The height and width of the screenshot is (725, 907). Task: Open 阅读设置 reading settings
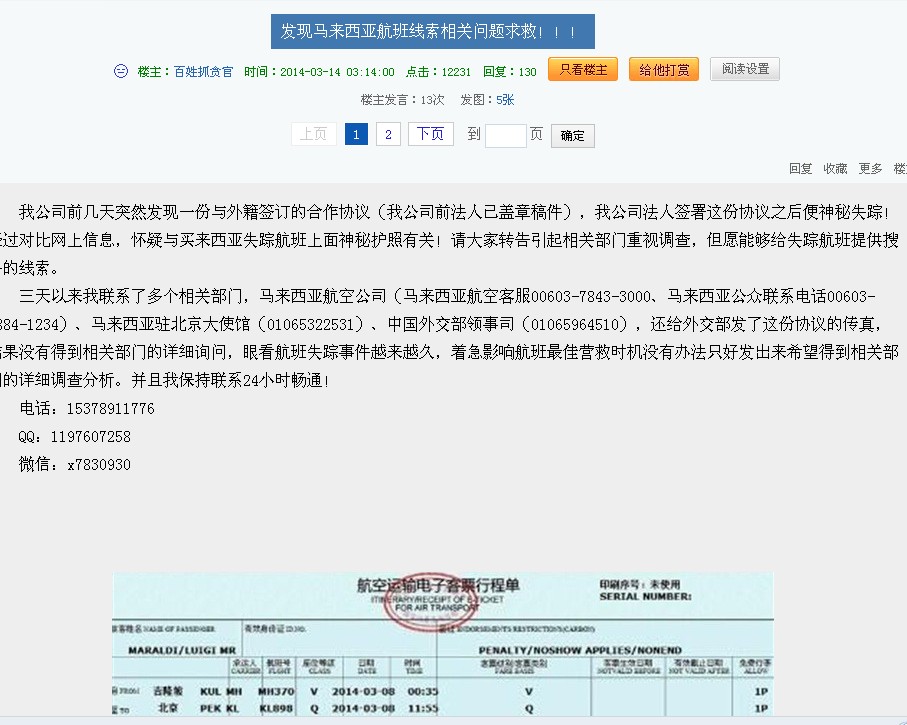[745, 69]
